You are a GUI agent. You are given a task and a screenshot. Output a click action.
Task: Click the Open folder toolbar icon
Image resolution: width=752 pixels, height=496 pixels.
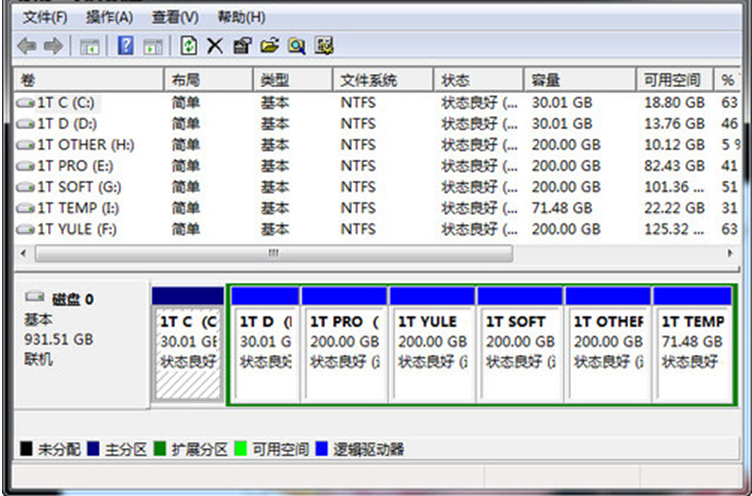click(268, 46)
